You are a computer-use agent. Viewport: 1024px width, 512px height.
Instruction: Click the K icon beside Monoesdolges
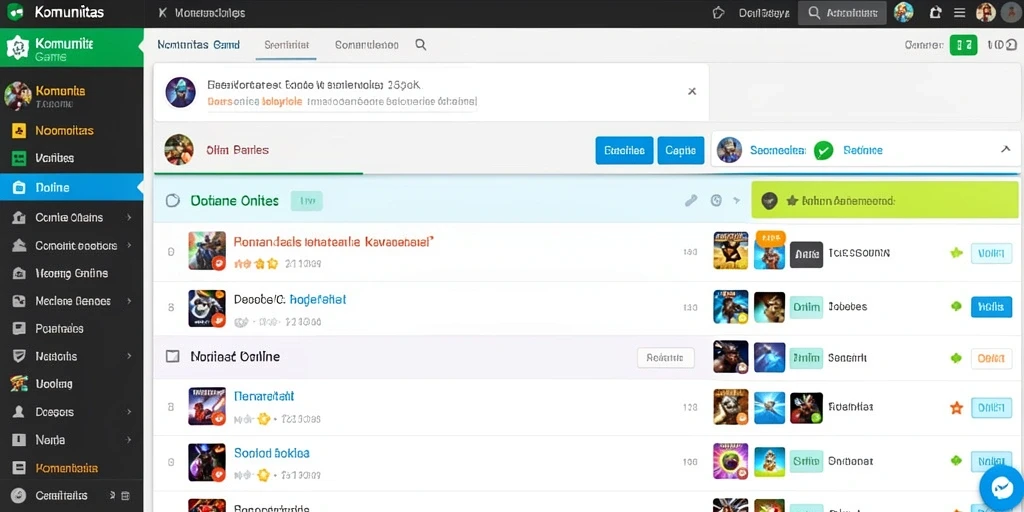click(162, 13)
